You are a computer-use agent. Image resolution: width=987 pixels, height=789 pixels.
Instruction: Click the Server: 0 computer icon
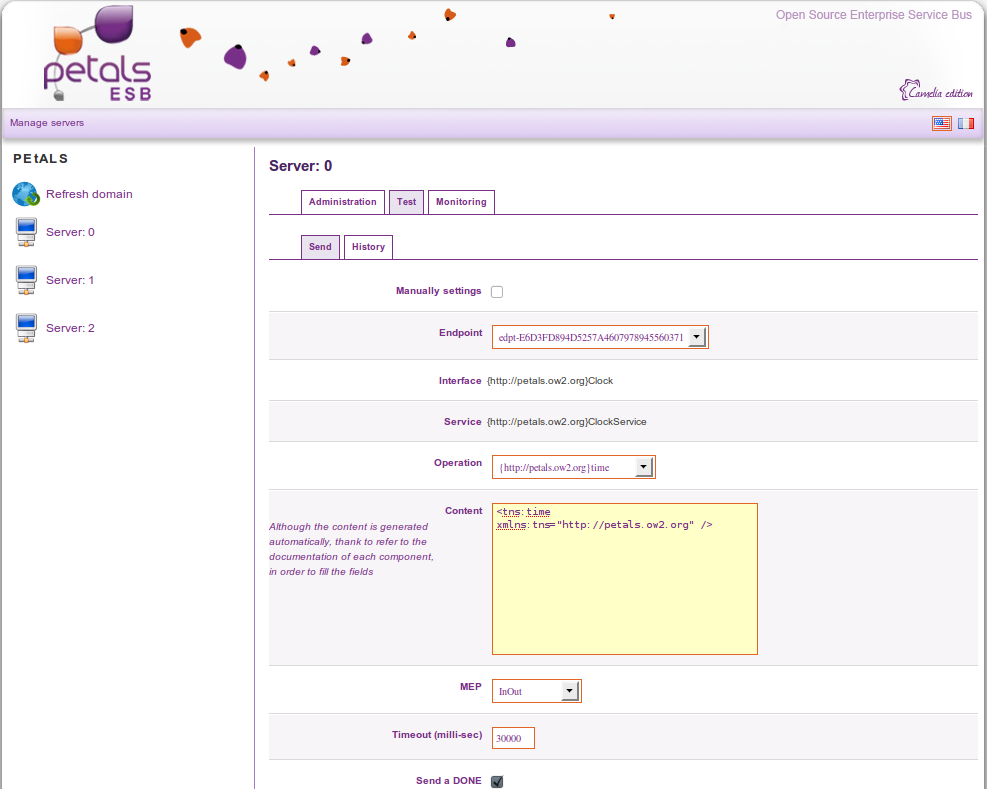click(x=26, y=233)
